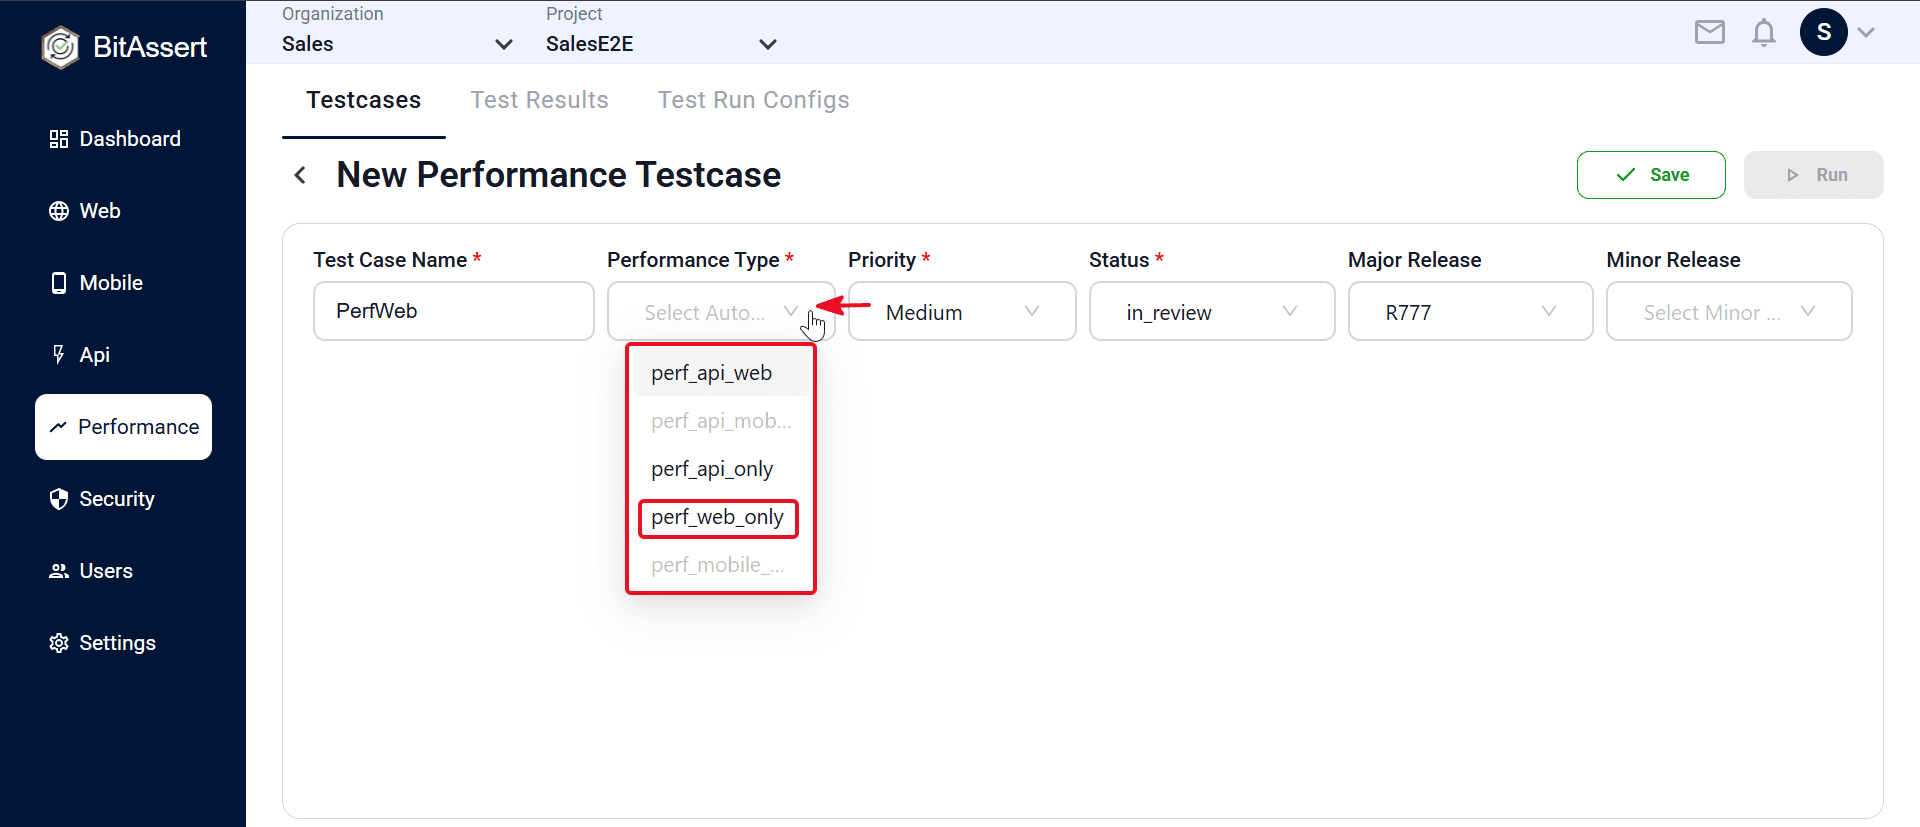This screenshot has height=827, width=1920.
Task: Choose perf_api_only option
Action: 721,469
